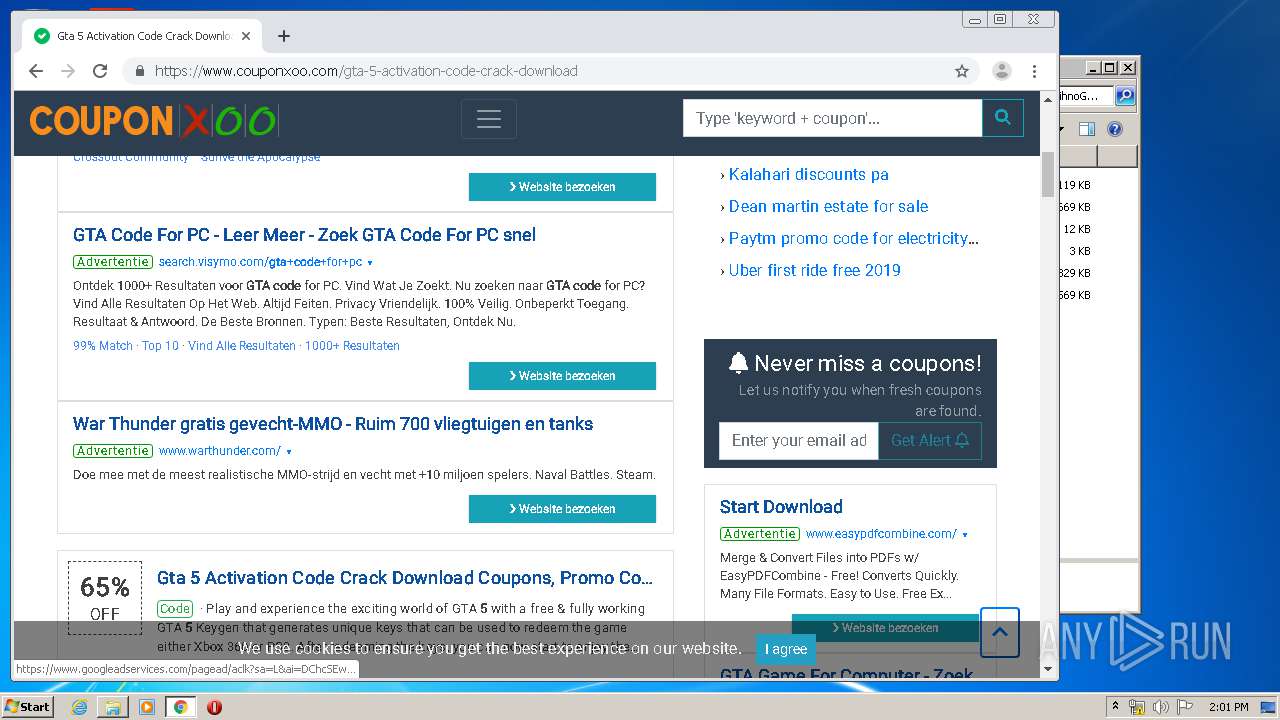The image size is (1280, 720).
Task: Open the Kalahari discounts pa link
Action: point(808,174)
